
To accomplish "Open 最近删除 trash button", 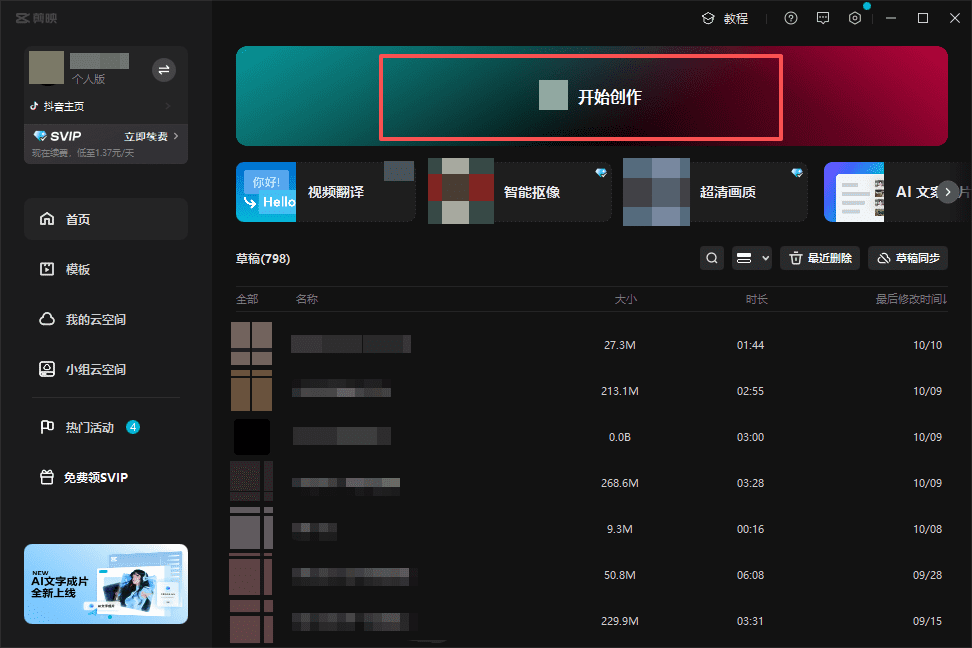I will (819, 258).
